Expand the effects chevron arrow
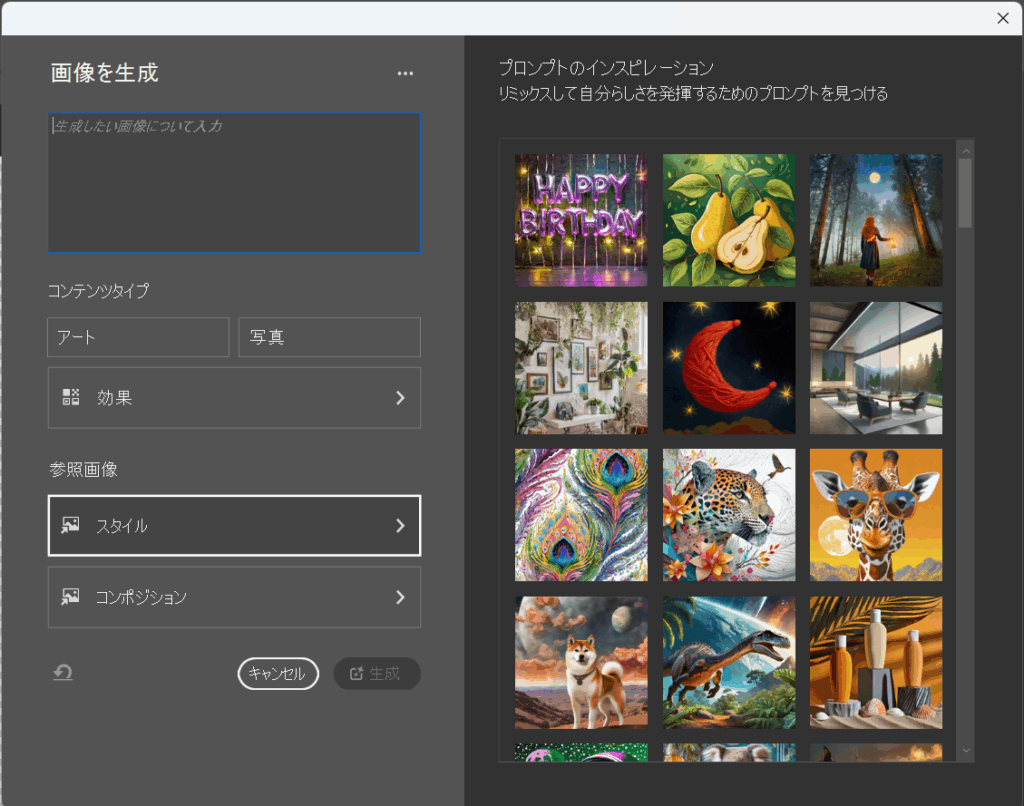Screen dimensions: 1024x806 [400, 397]
